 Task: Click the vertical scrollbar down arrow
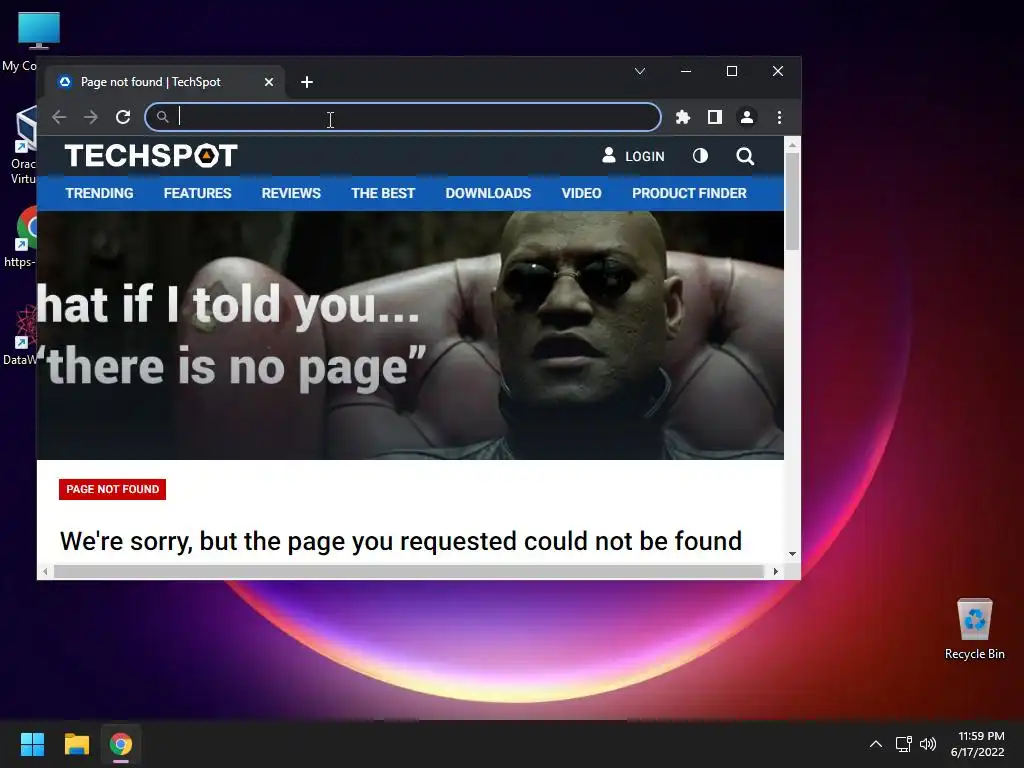click(x=792, y=554)
